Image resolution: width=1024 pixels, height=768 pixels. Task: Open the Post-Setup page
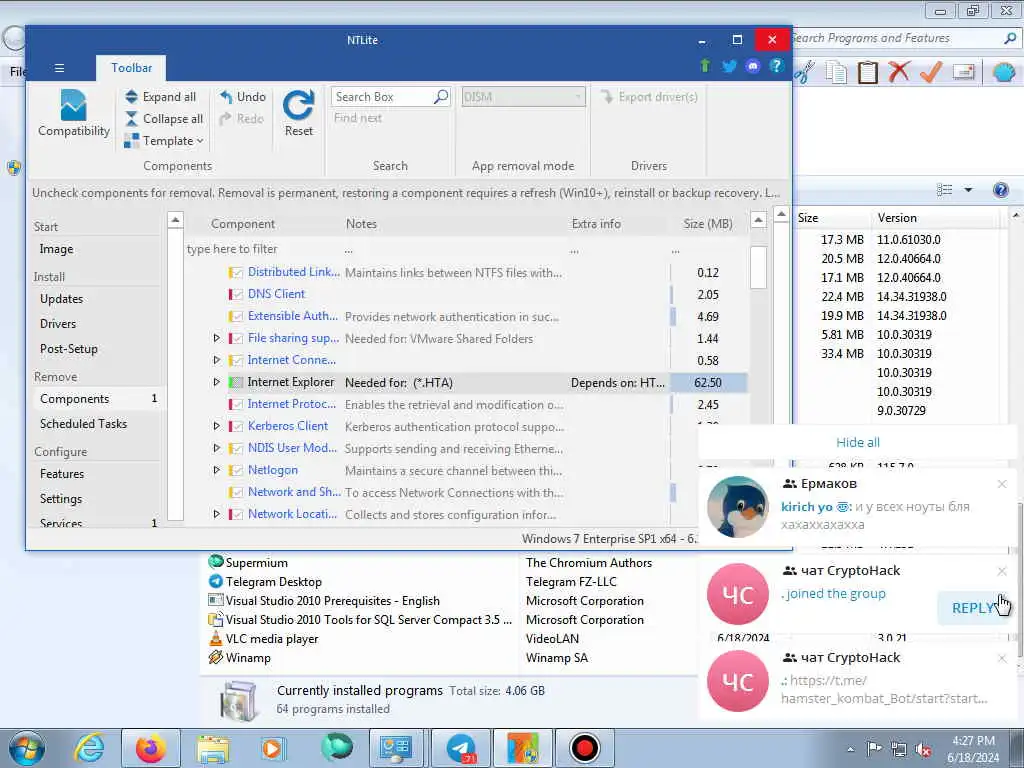pos(69,349)
